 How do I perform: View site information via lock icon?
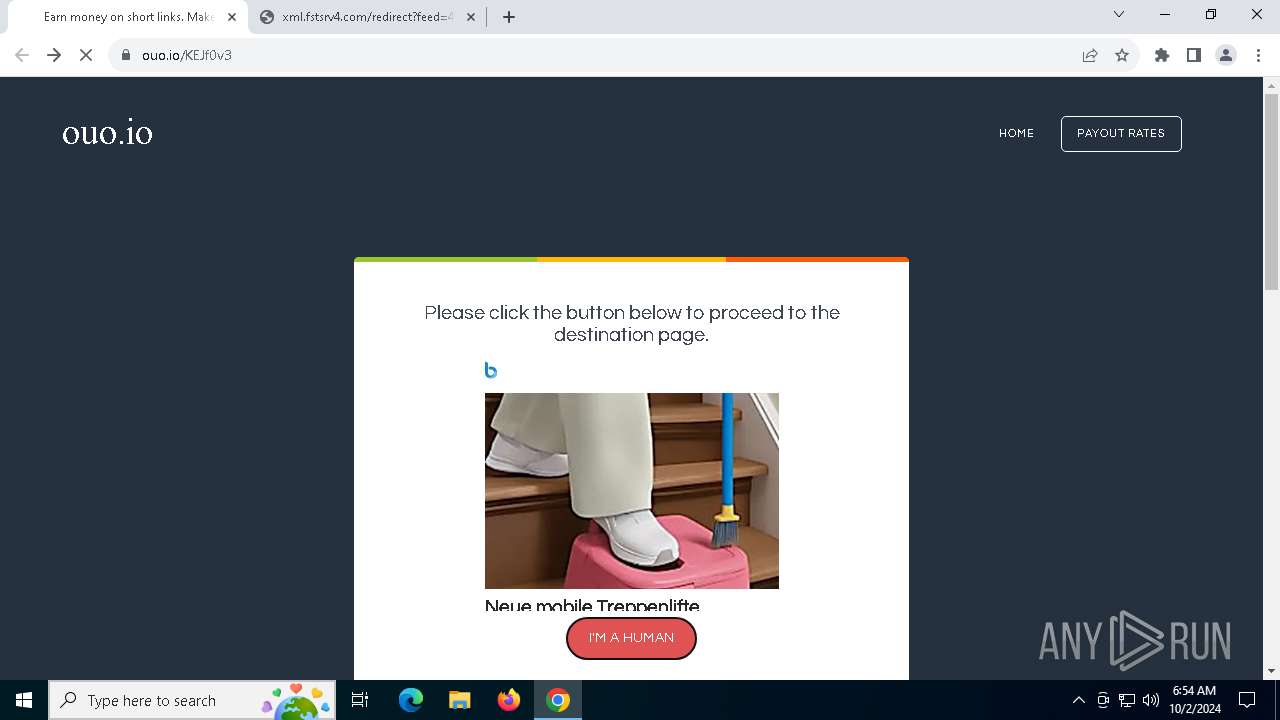point(126,55)
